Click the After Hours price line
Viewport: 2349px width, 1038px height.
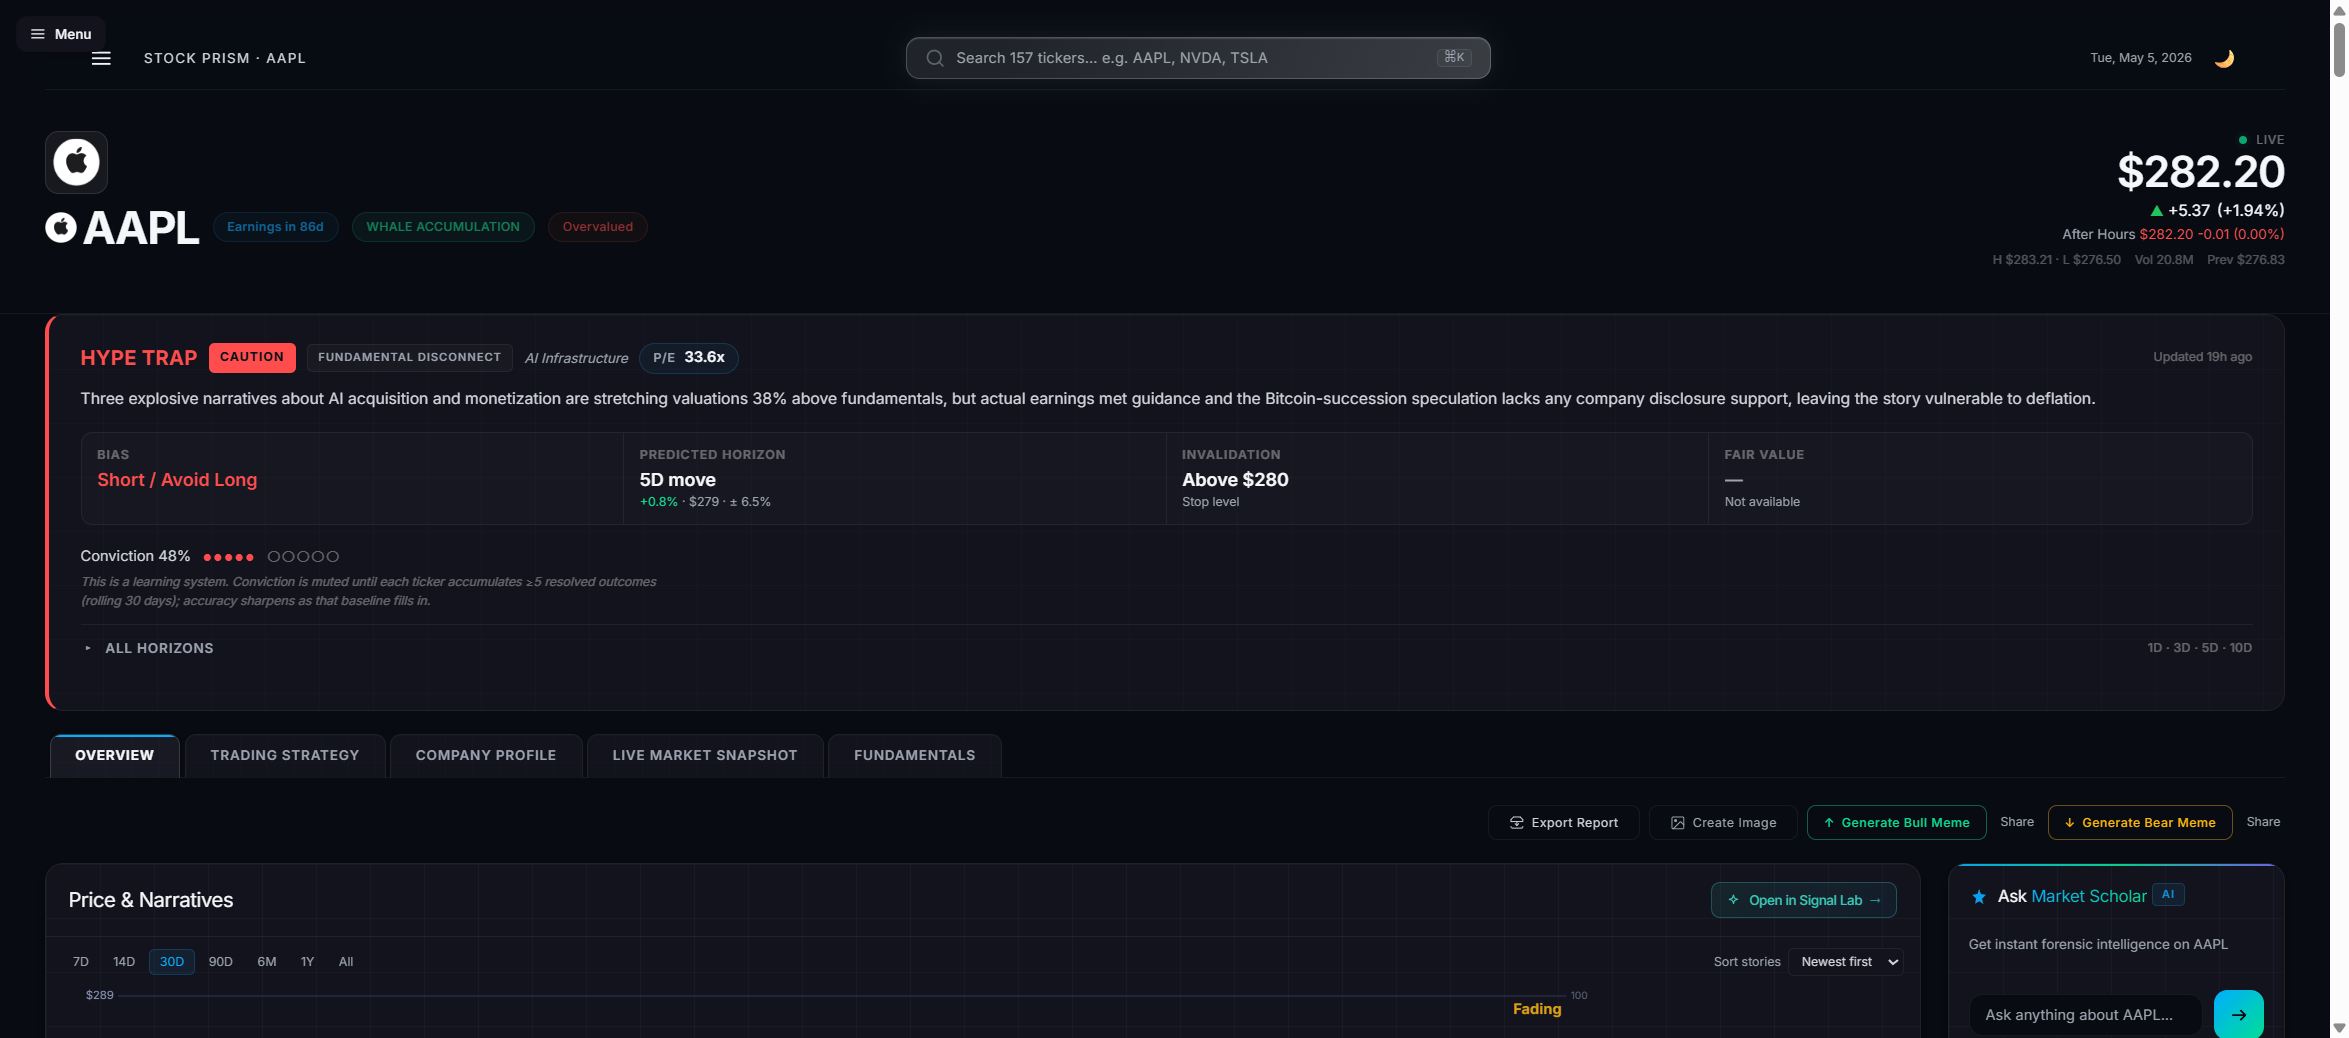pyautogui.click(x=2172, y=234)
